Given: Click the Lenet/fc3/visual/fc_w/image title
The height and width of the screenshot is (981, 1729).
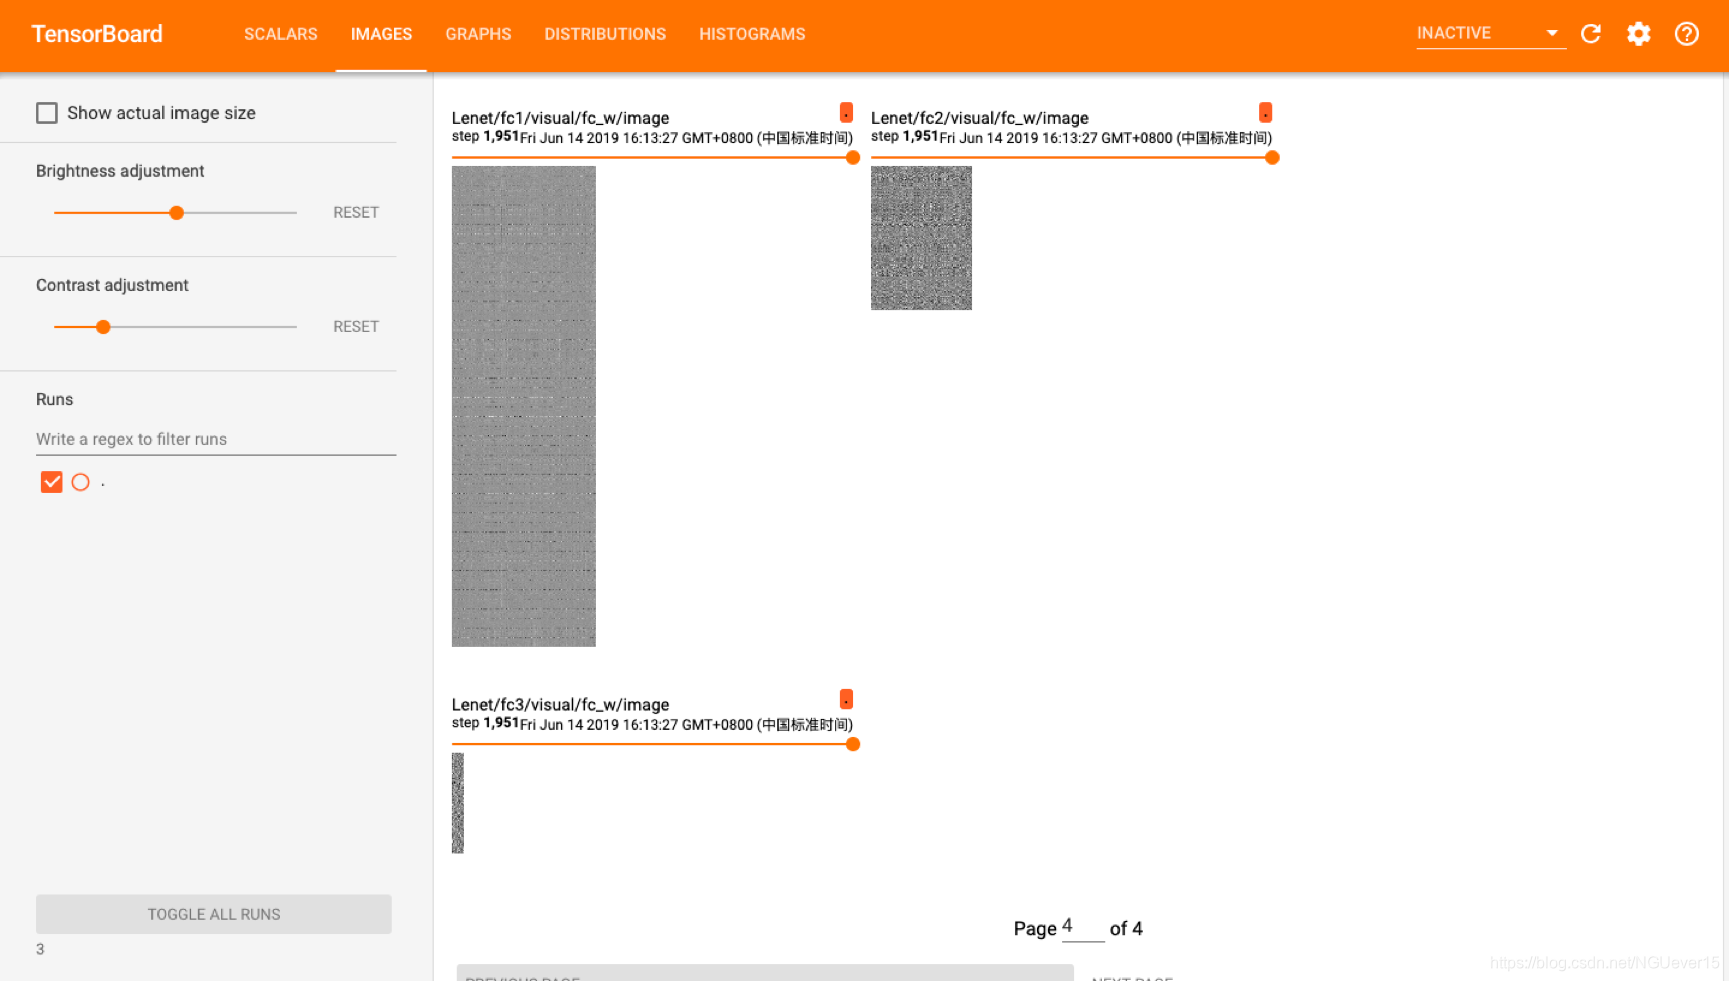Looking at the screenshot, I should [560, 705].
